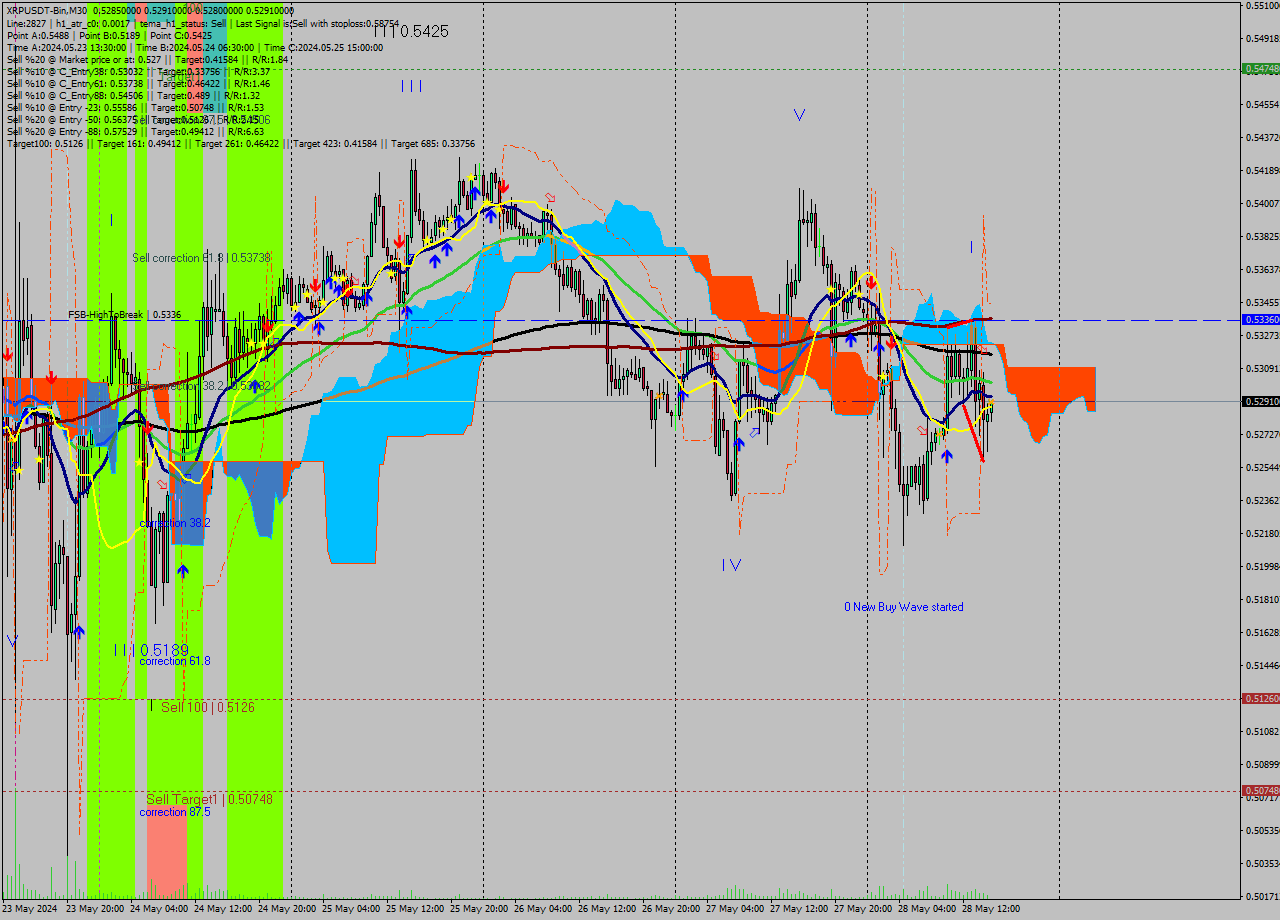Click the '23 May 20:00' time axis label
The height and width of the screenshot is (920, 1280).
coord(95,909)
